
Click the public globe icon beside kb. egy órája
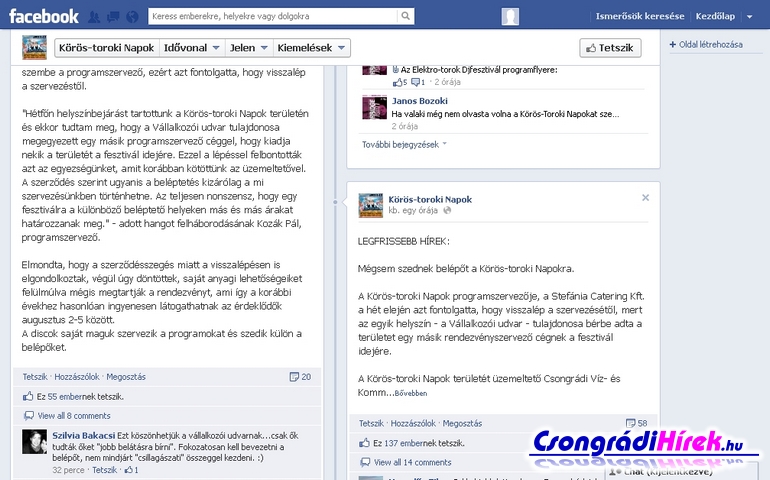(447, 210)
